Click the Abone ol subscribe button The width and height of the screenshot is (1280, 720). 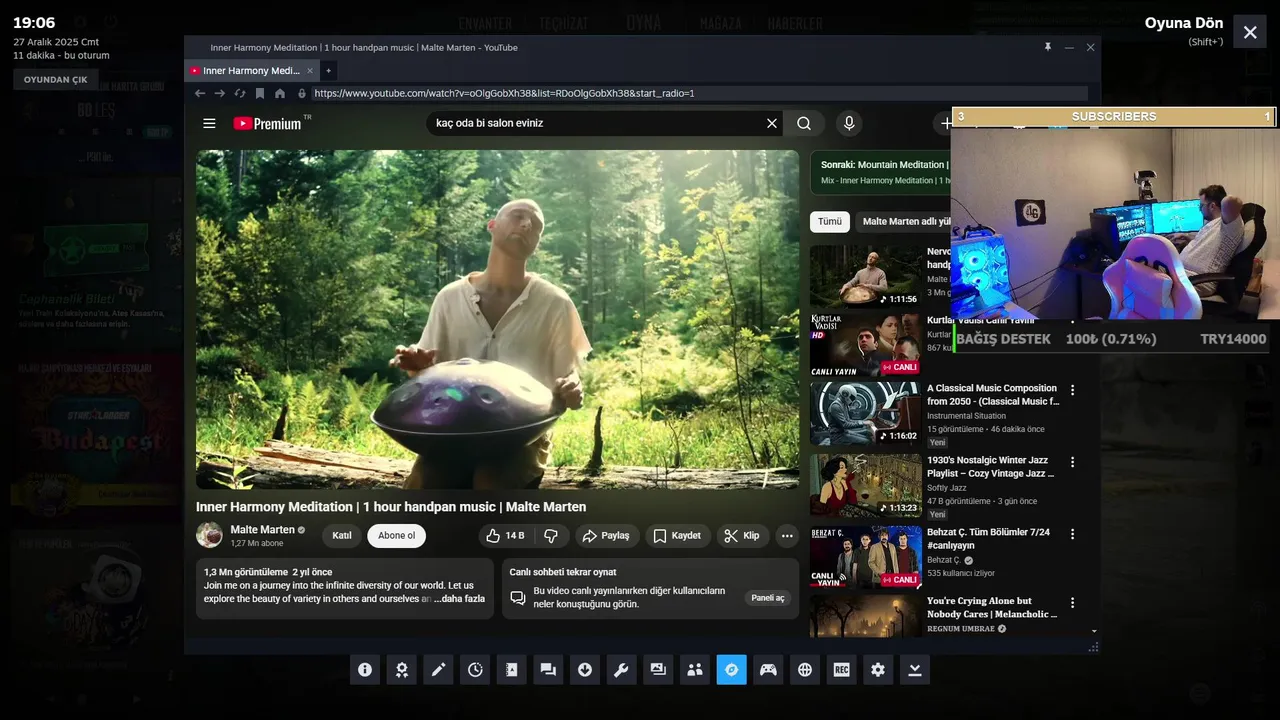(x=396, y=536)
